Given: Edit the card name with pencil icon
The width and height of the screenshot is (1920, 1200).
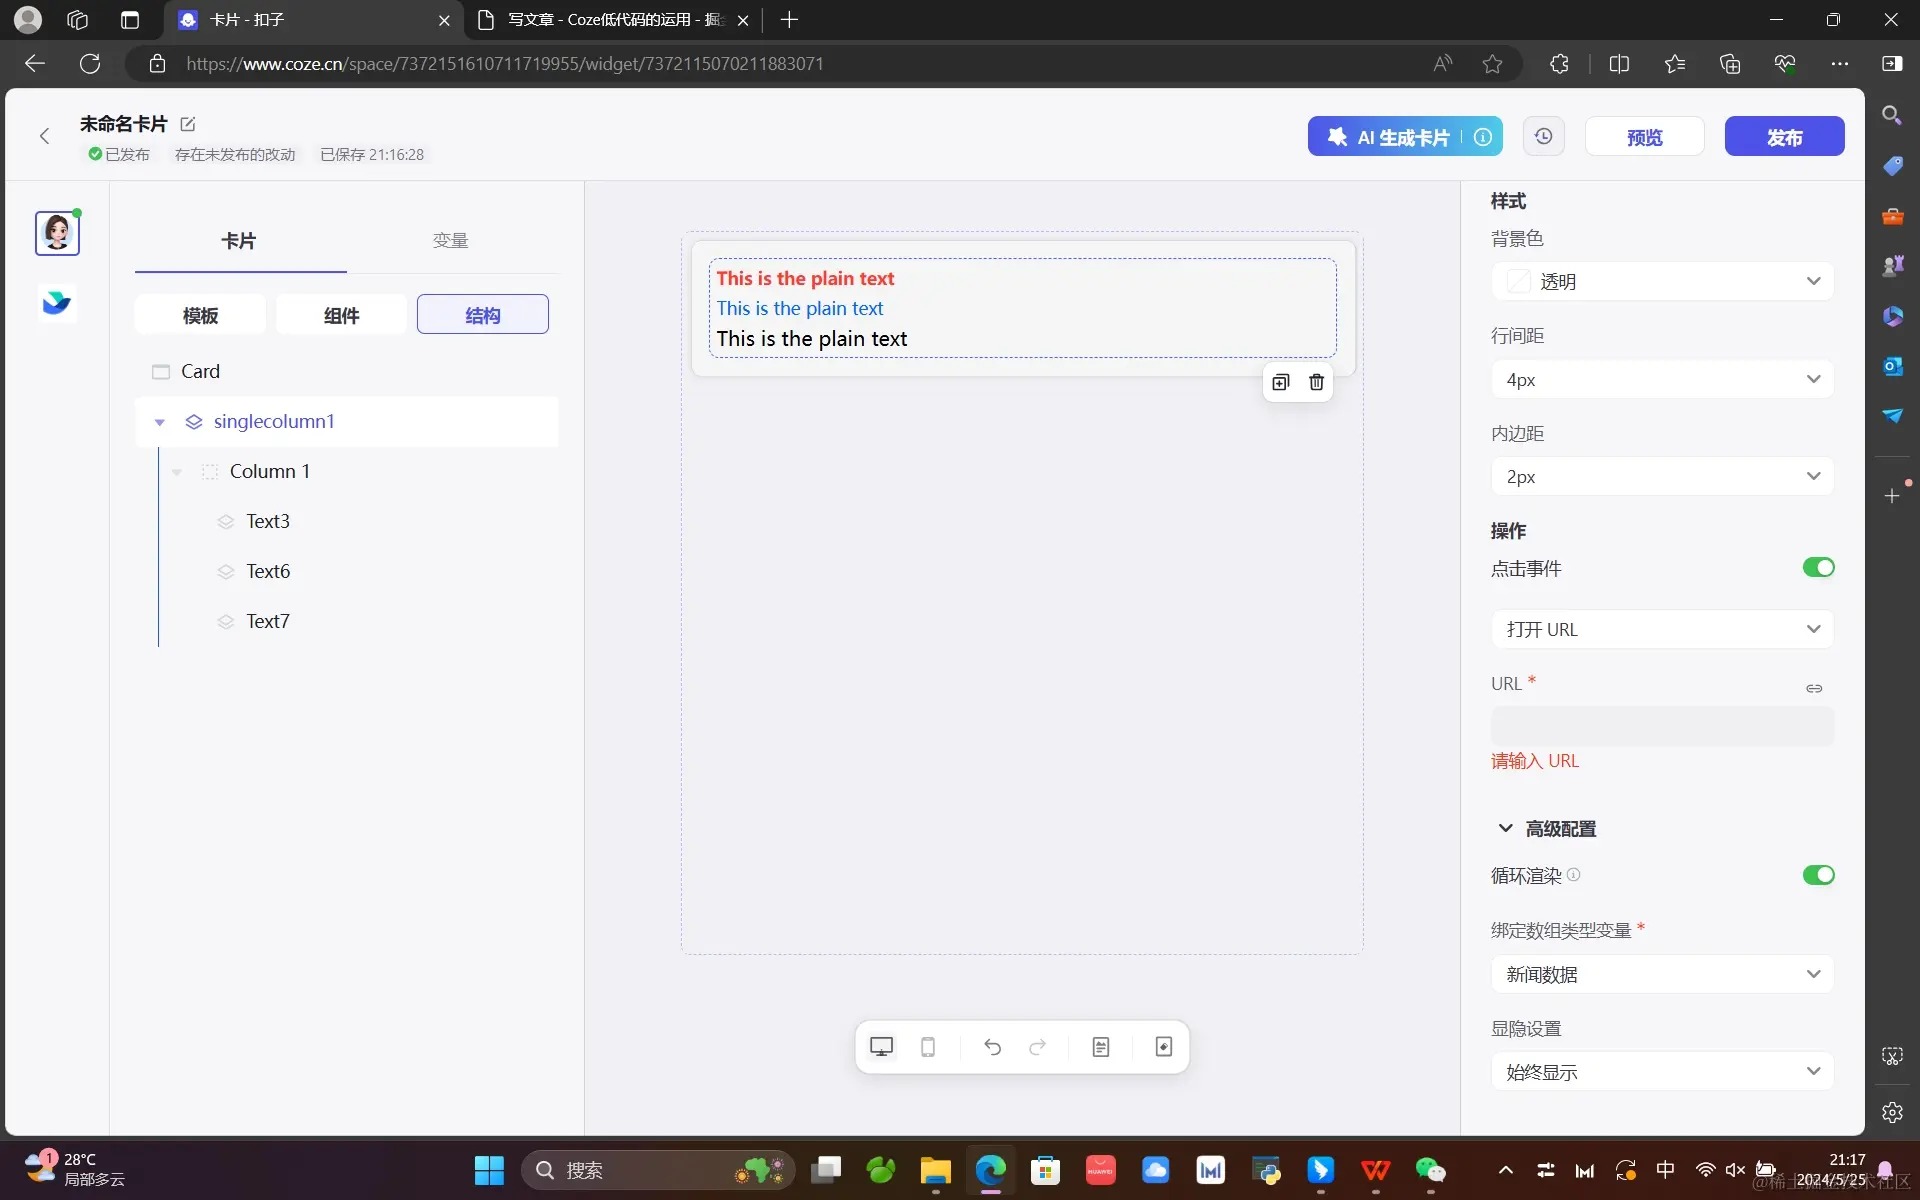Looking at the screenshot, I should click(x=187, y=124).
